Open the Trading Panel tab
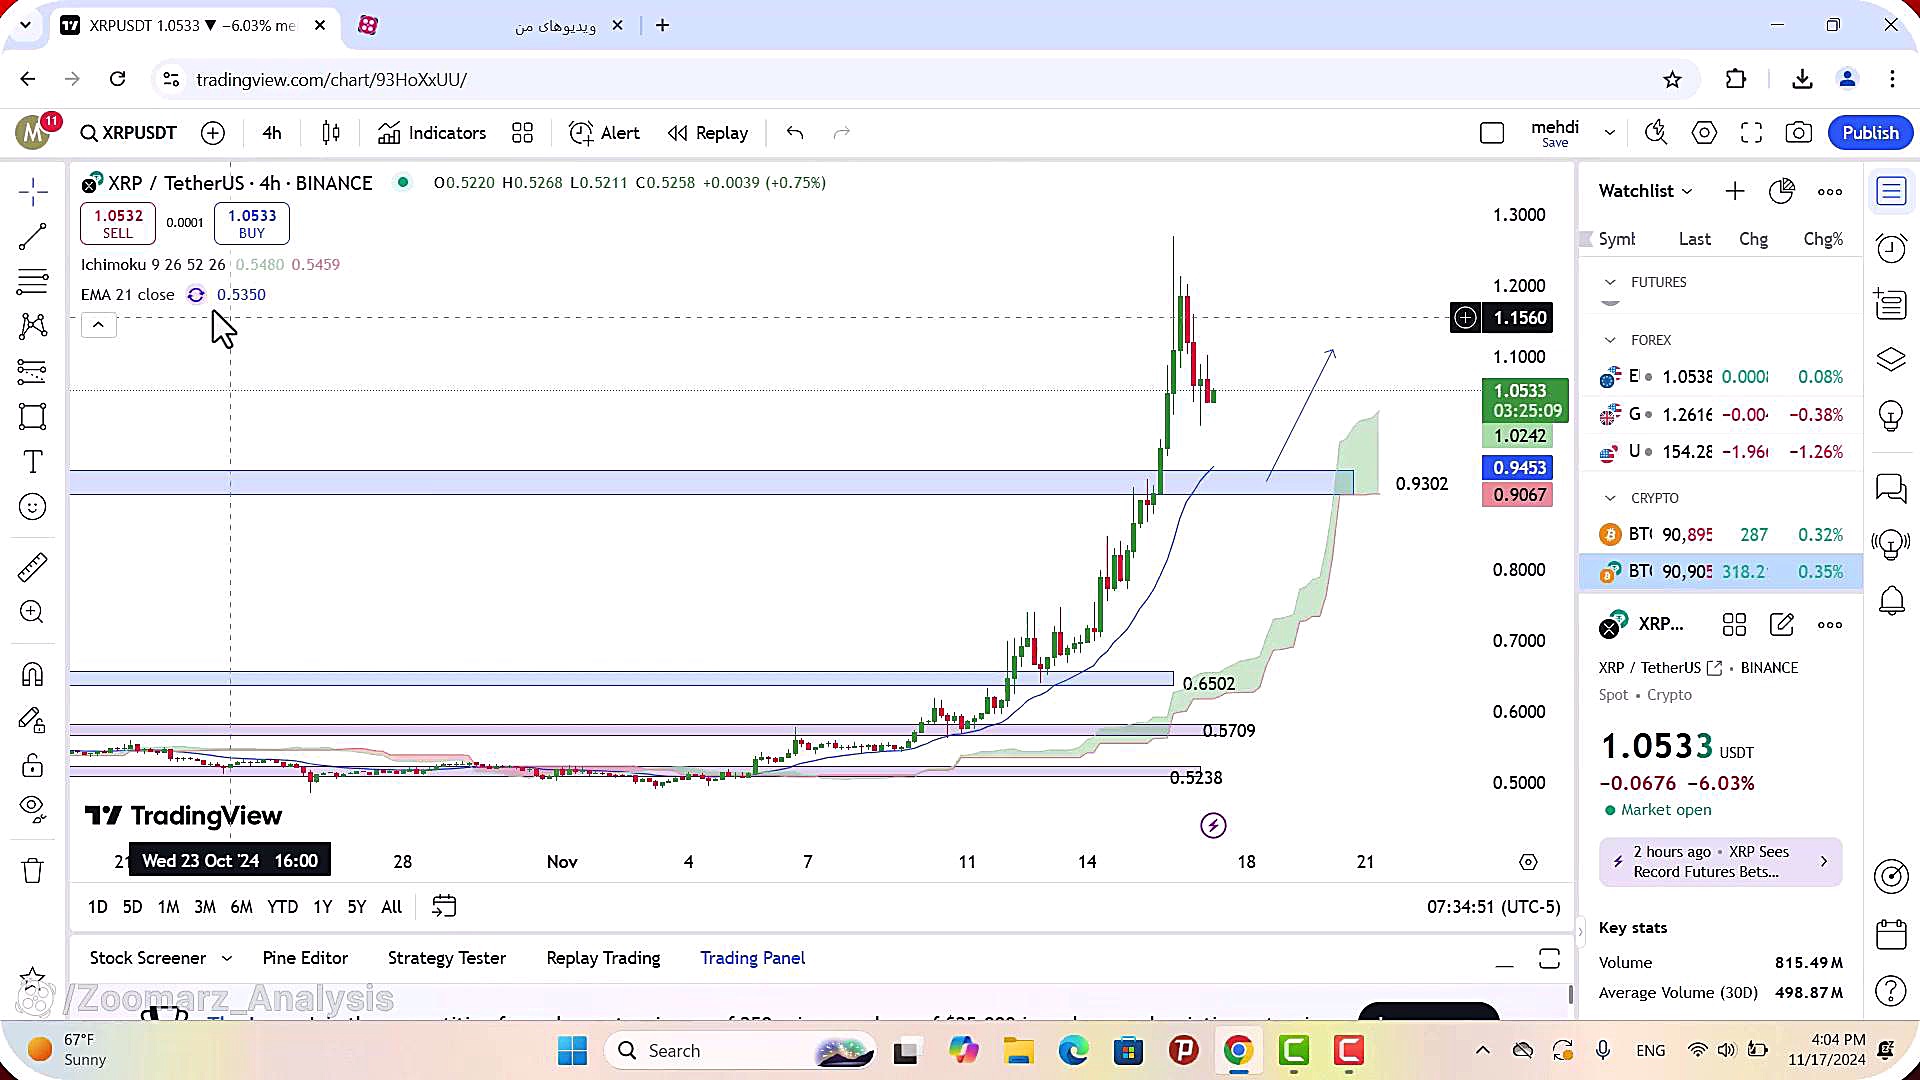The width and height of the screenshot is (1920, 1080). [x=752, y=958]
